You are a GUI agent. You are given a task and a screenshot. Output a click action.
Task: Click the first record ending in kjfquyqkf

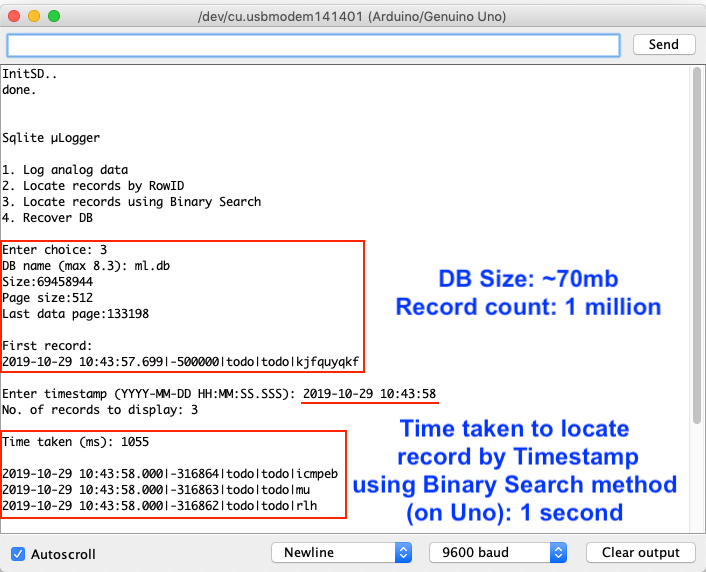pos(180,361)
